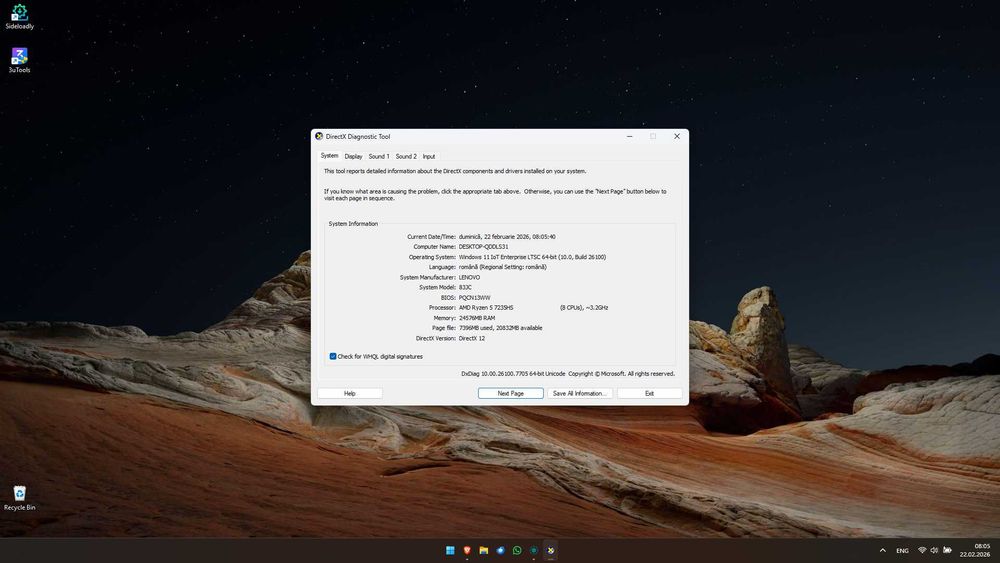Click the 24576MB RAM memory value
Image resolution: width=1000 pixels, height=563 pixels.
(x=477, y=318)
